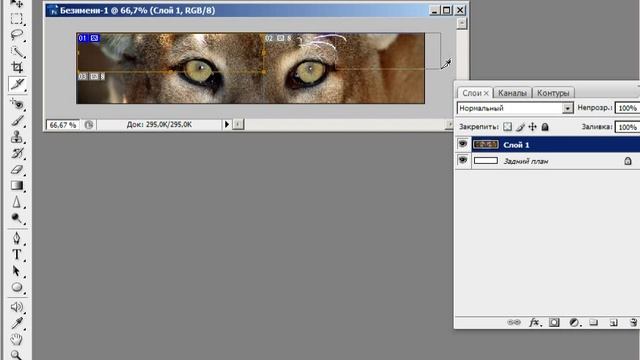The image size is (640, 360).
Task: Select the Type tool
Action: [17, 254]
